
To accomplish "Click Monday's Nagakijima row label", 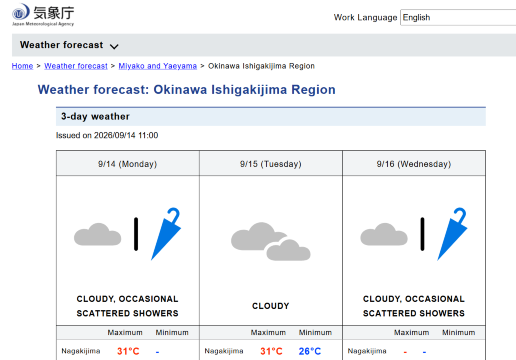I will pos(81,351).
